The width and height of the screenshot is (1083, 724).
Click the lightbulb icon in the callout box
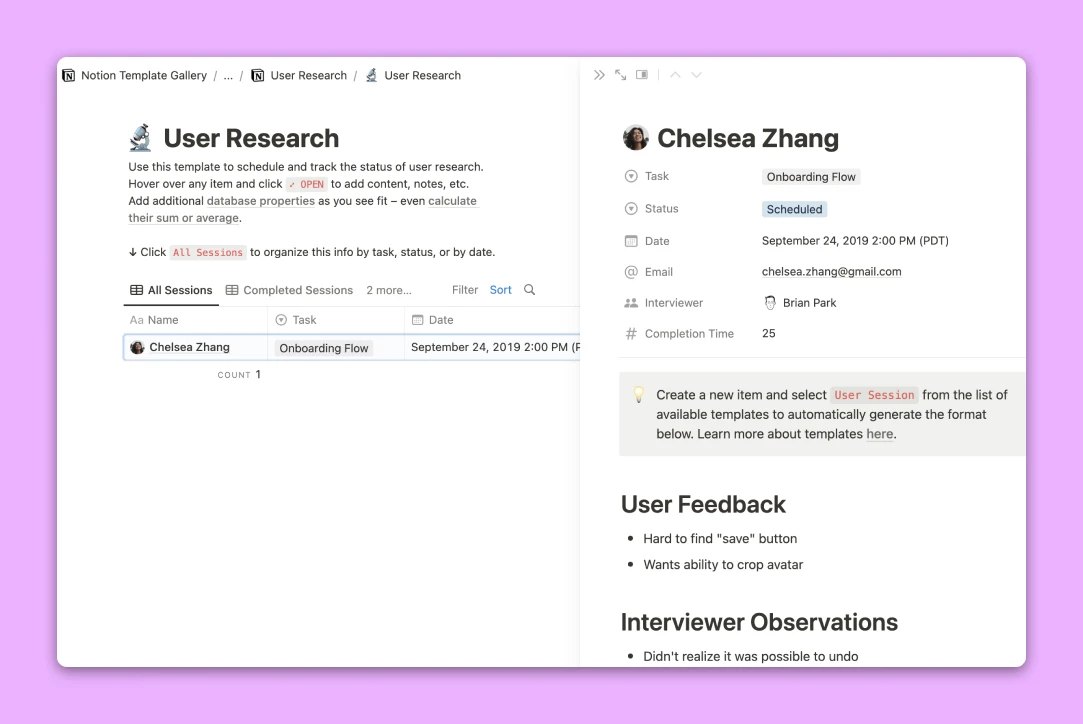tap(638, 394)
